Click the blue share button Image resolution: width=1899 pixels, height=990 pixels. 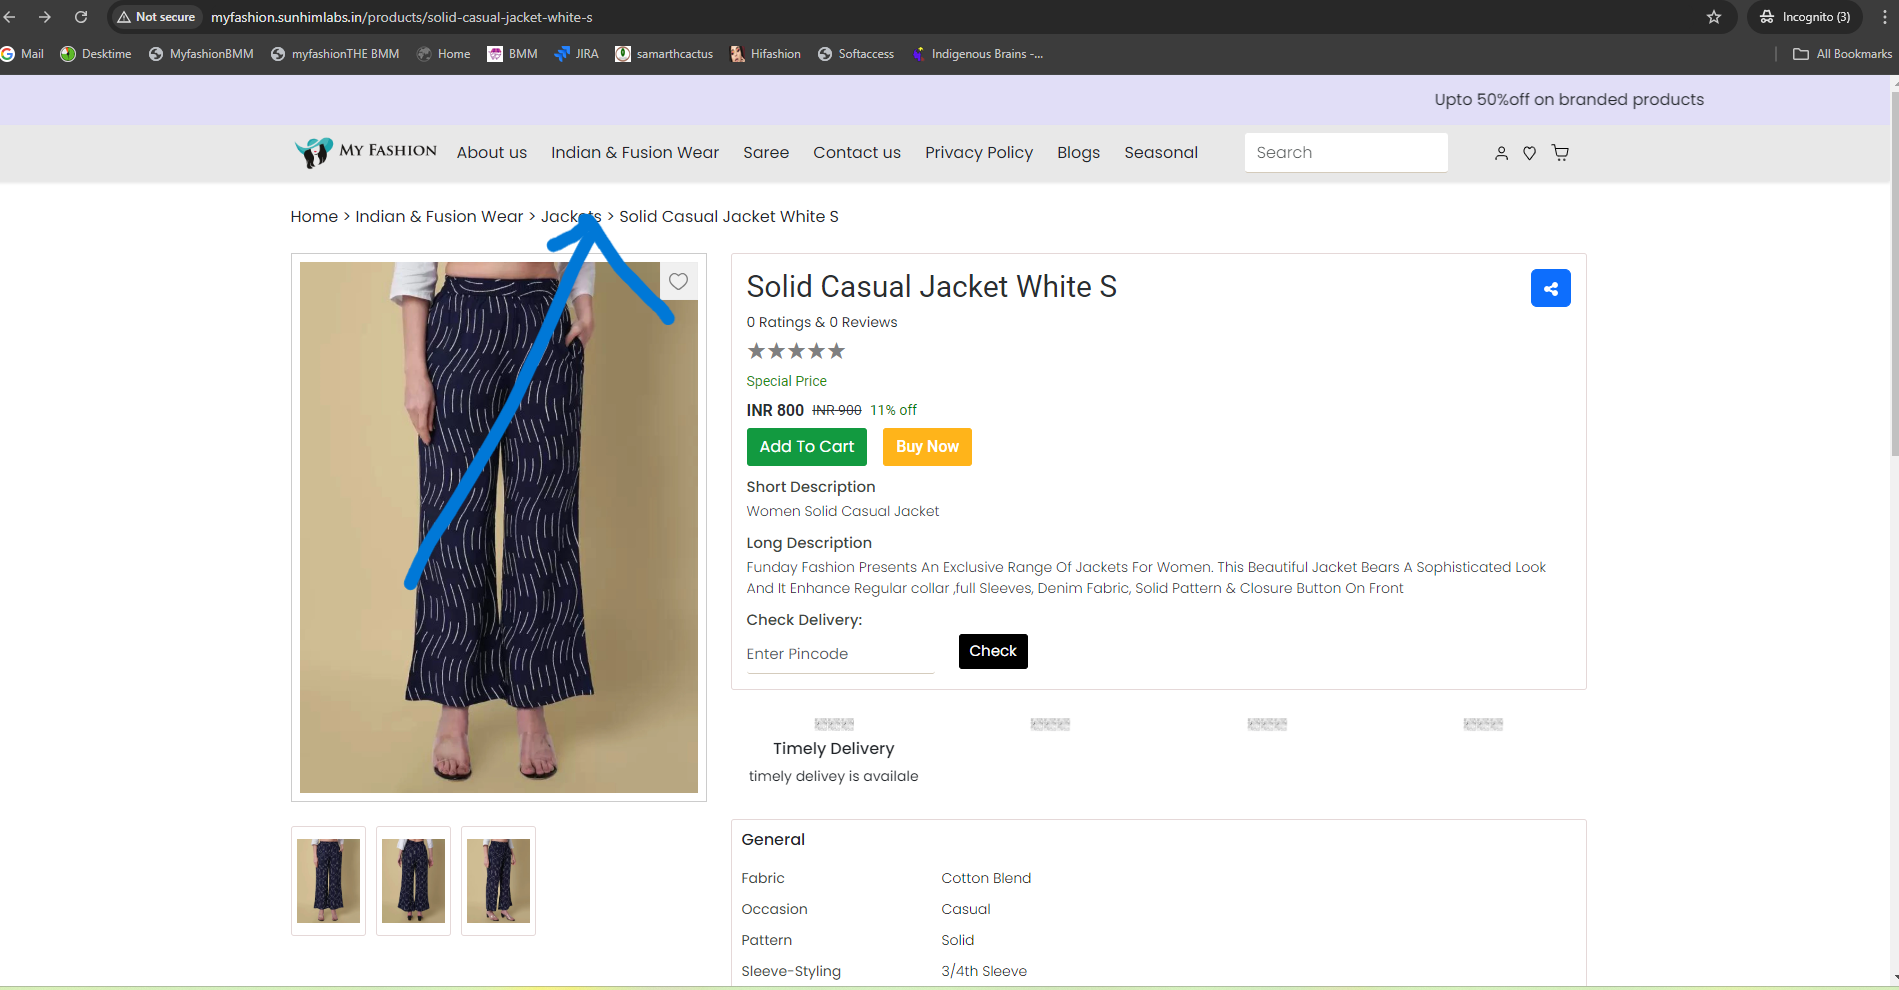pyautogui.click(x=1550, y=288)
